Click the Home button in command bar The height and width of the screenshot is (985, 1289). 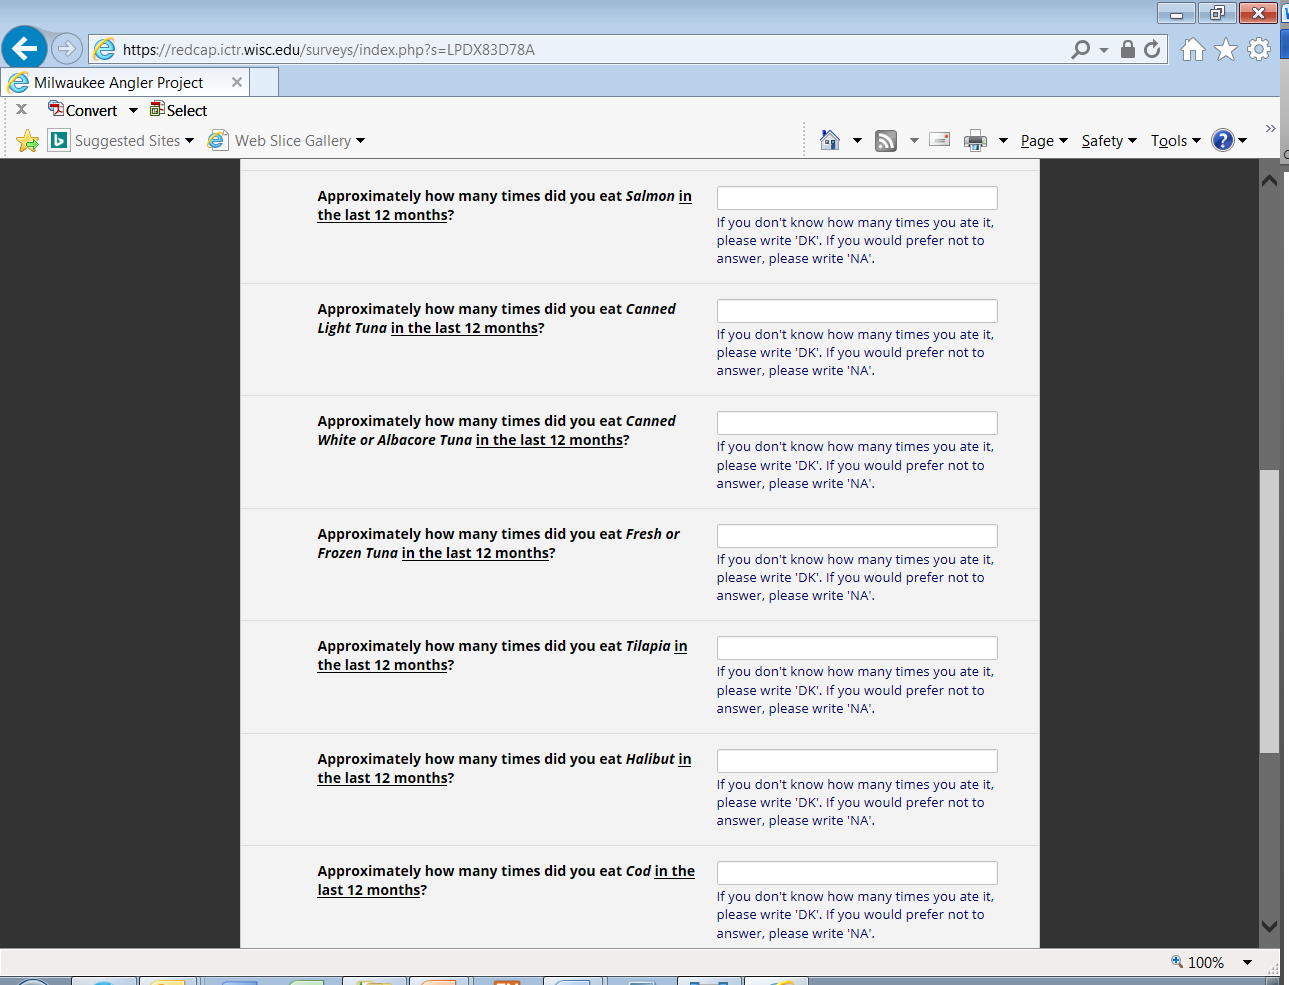(830, 140)
